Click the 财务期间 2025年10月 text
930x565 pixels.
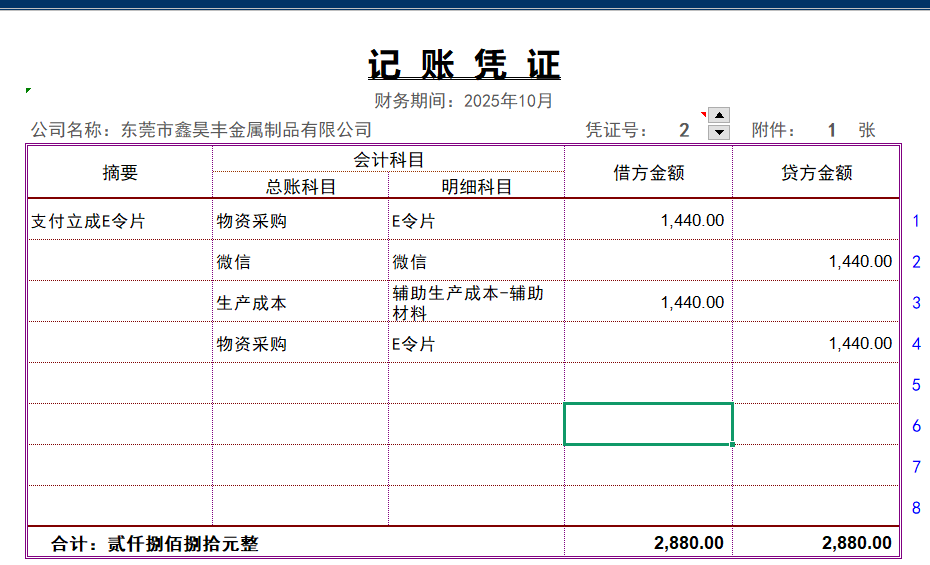pyautogui.click(x=464, y=101)
